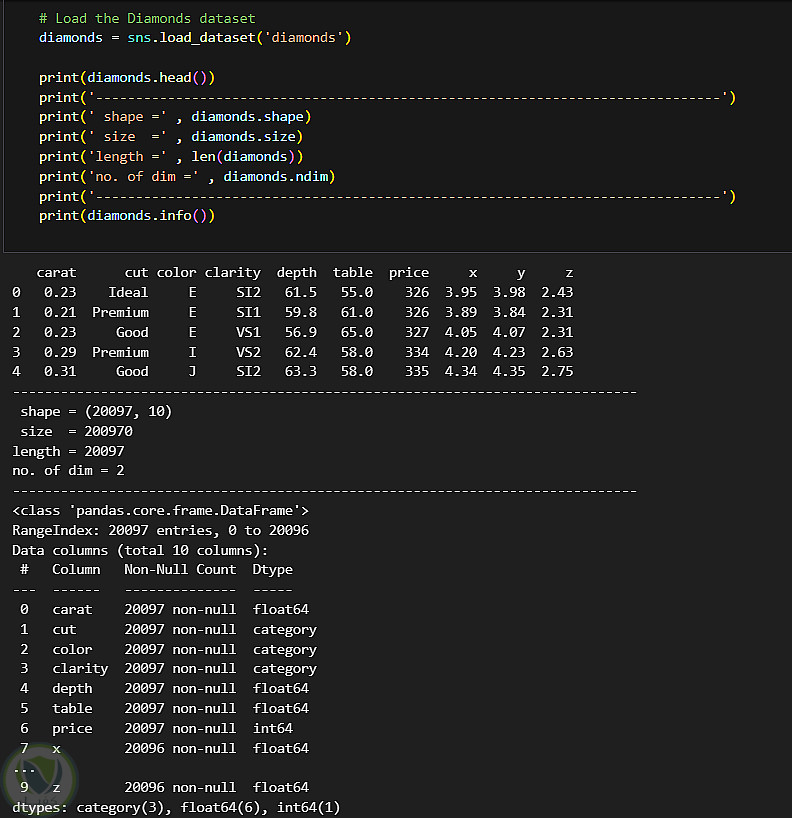Click the diamonds.size code line

[171, 136]
